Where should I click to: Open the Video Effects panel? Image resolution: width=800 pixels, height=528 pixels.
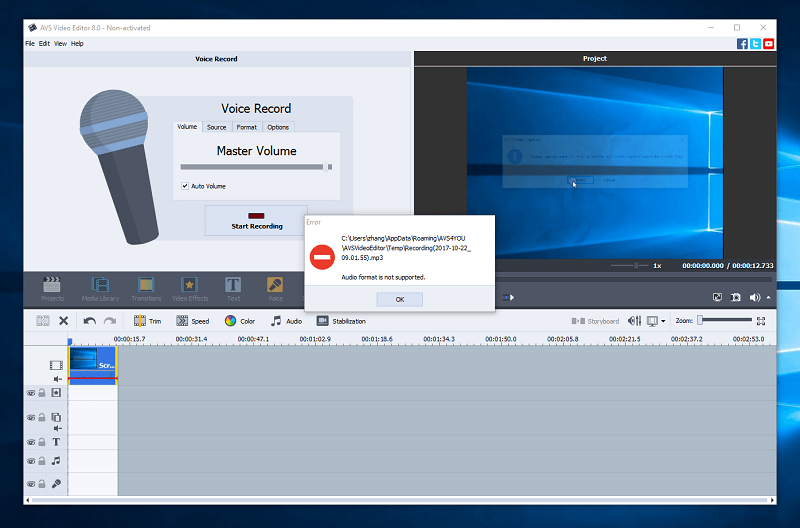[190, 289]
